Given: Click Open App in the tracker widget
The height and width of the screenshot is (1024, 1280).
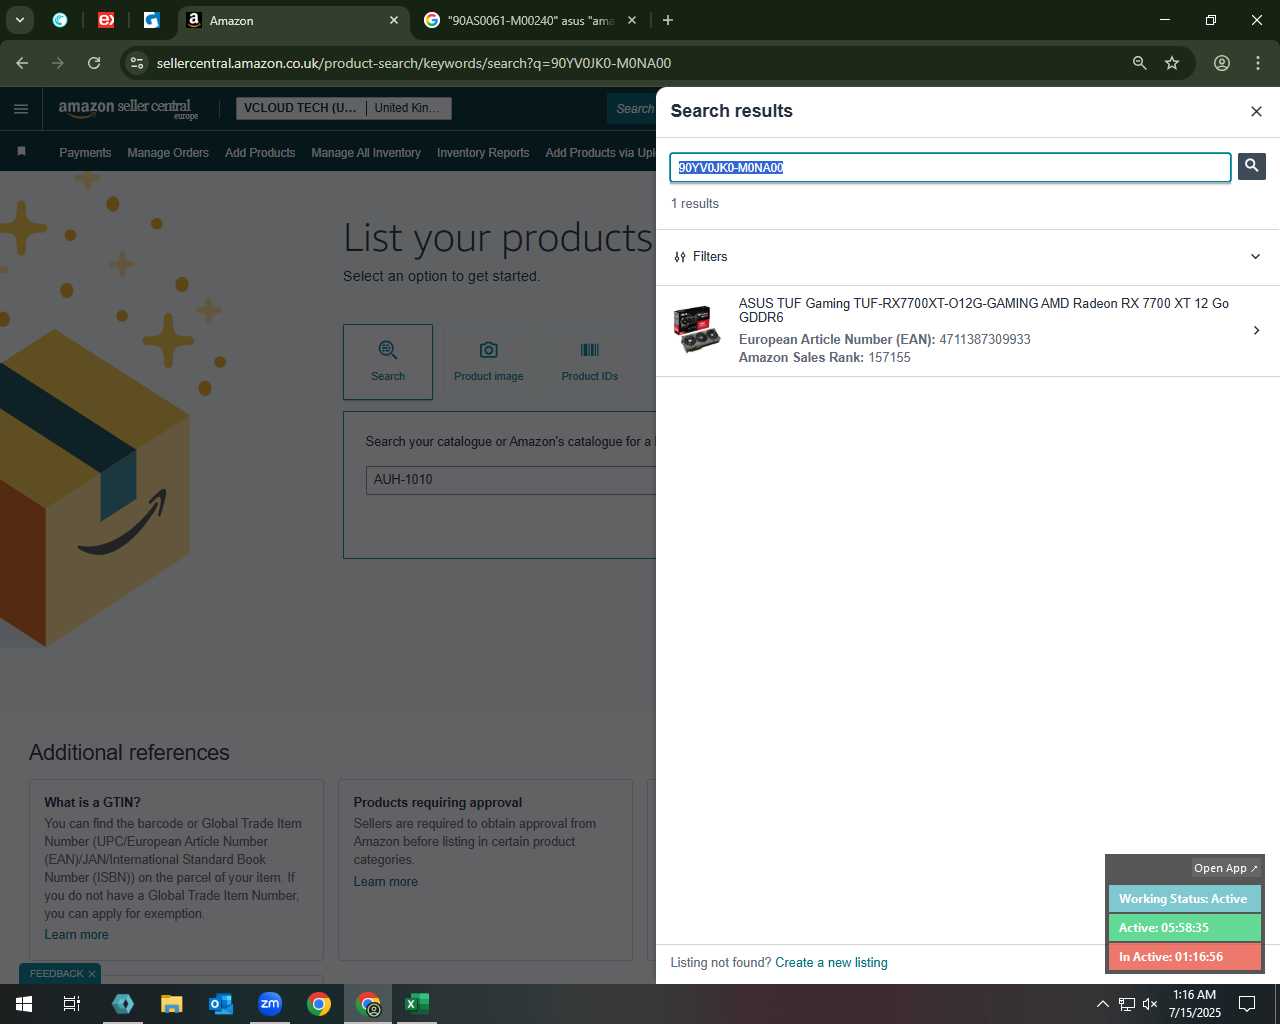Looking at the screenshot, I should [x=1226, y=868].
